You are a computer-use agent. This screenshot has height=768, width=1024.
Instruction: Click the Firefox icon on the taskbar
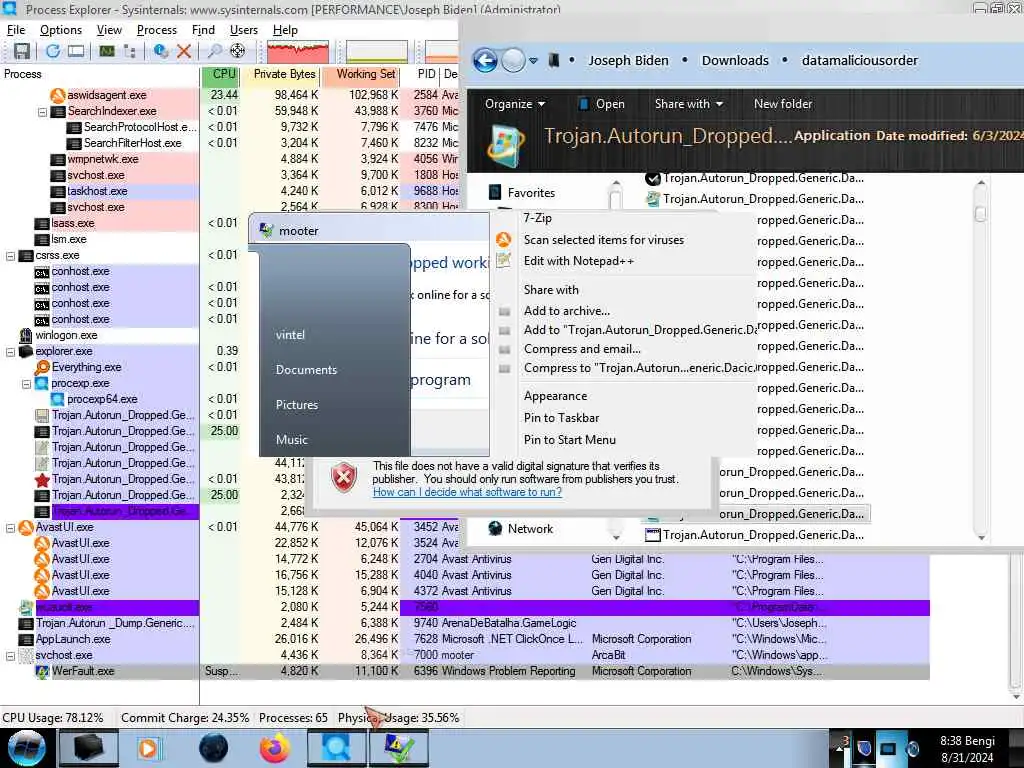[x=274, y=748]
